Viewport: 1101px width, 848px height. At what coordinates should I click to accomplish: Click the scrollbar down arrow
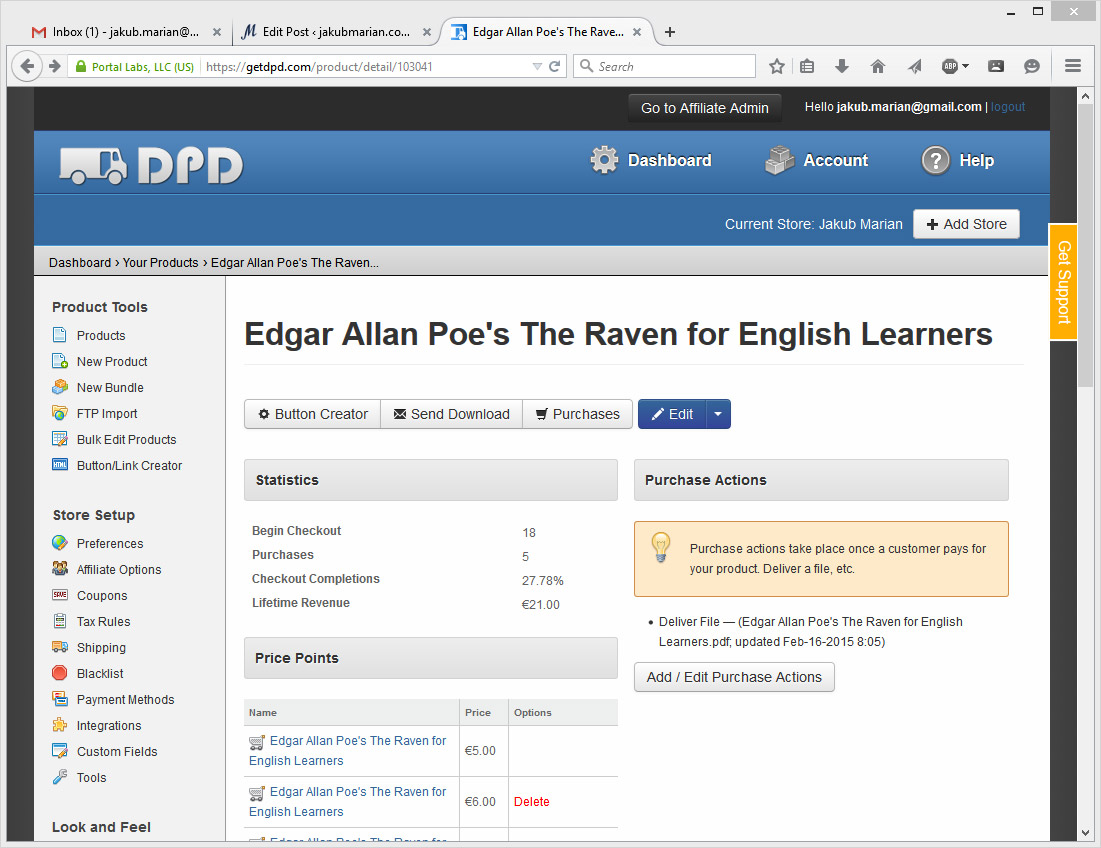[x=1086, y=833]
